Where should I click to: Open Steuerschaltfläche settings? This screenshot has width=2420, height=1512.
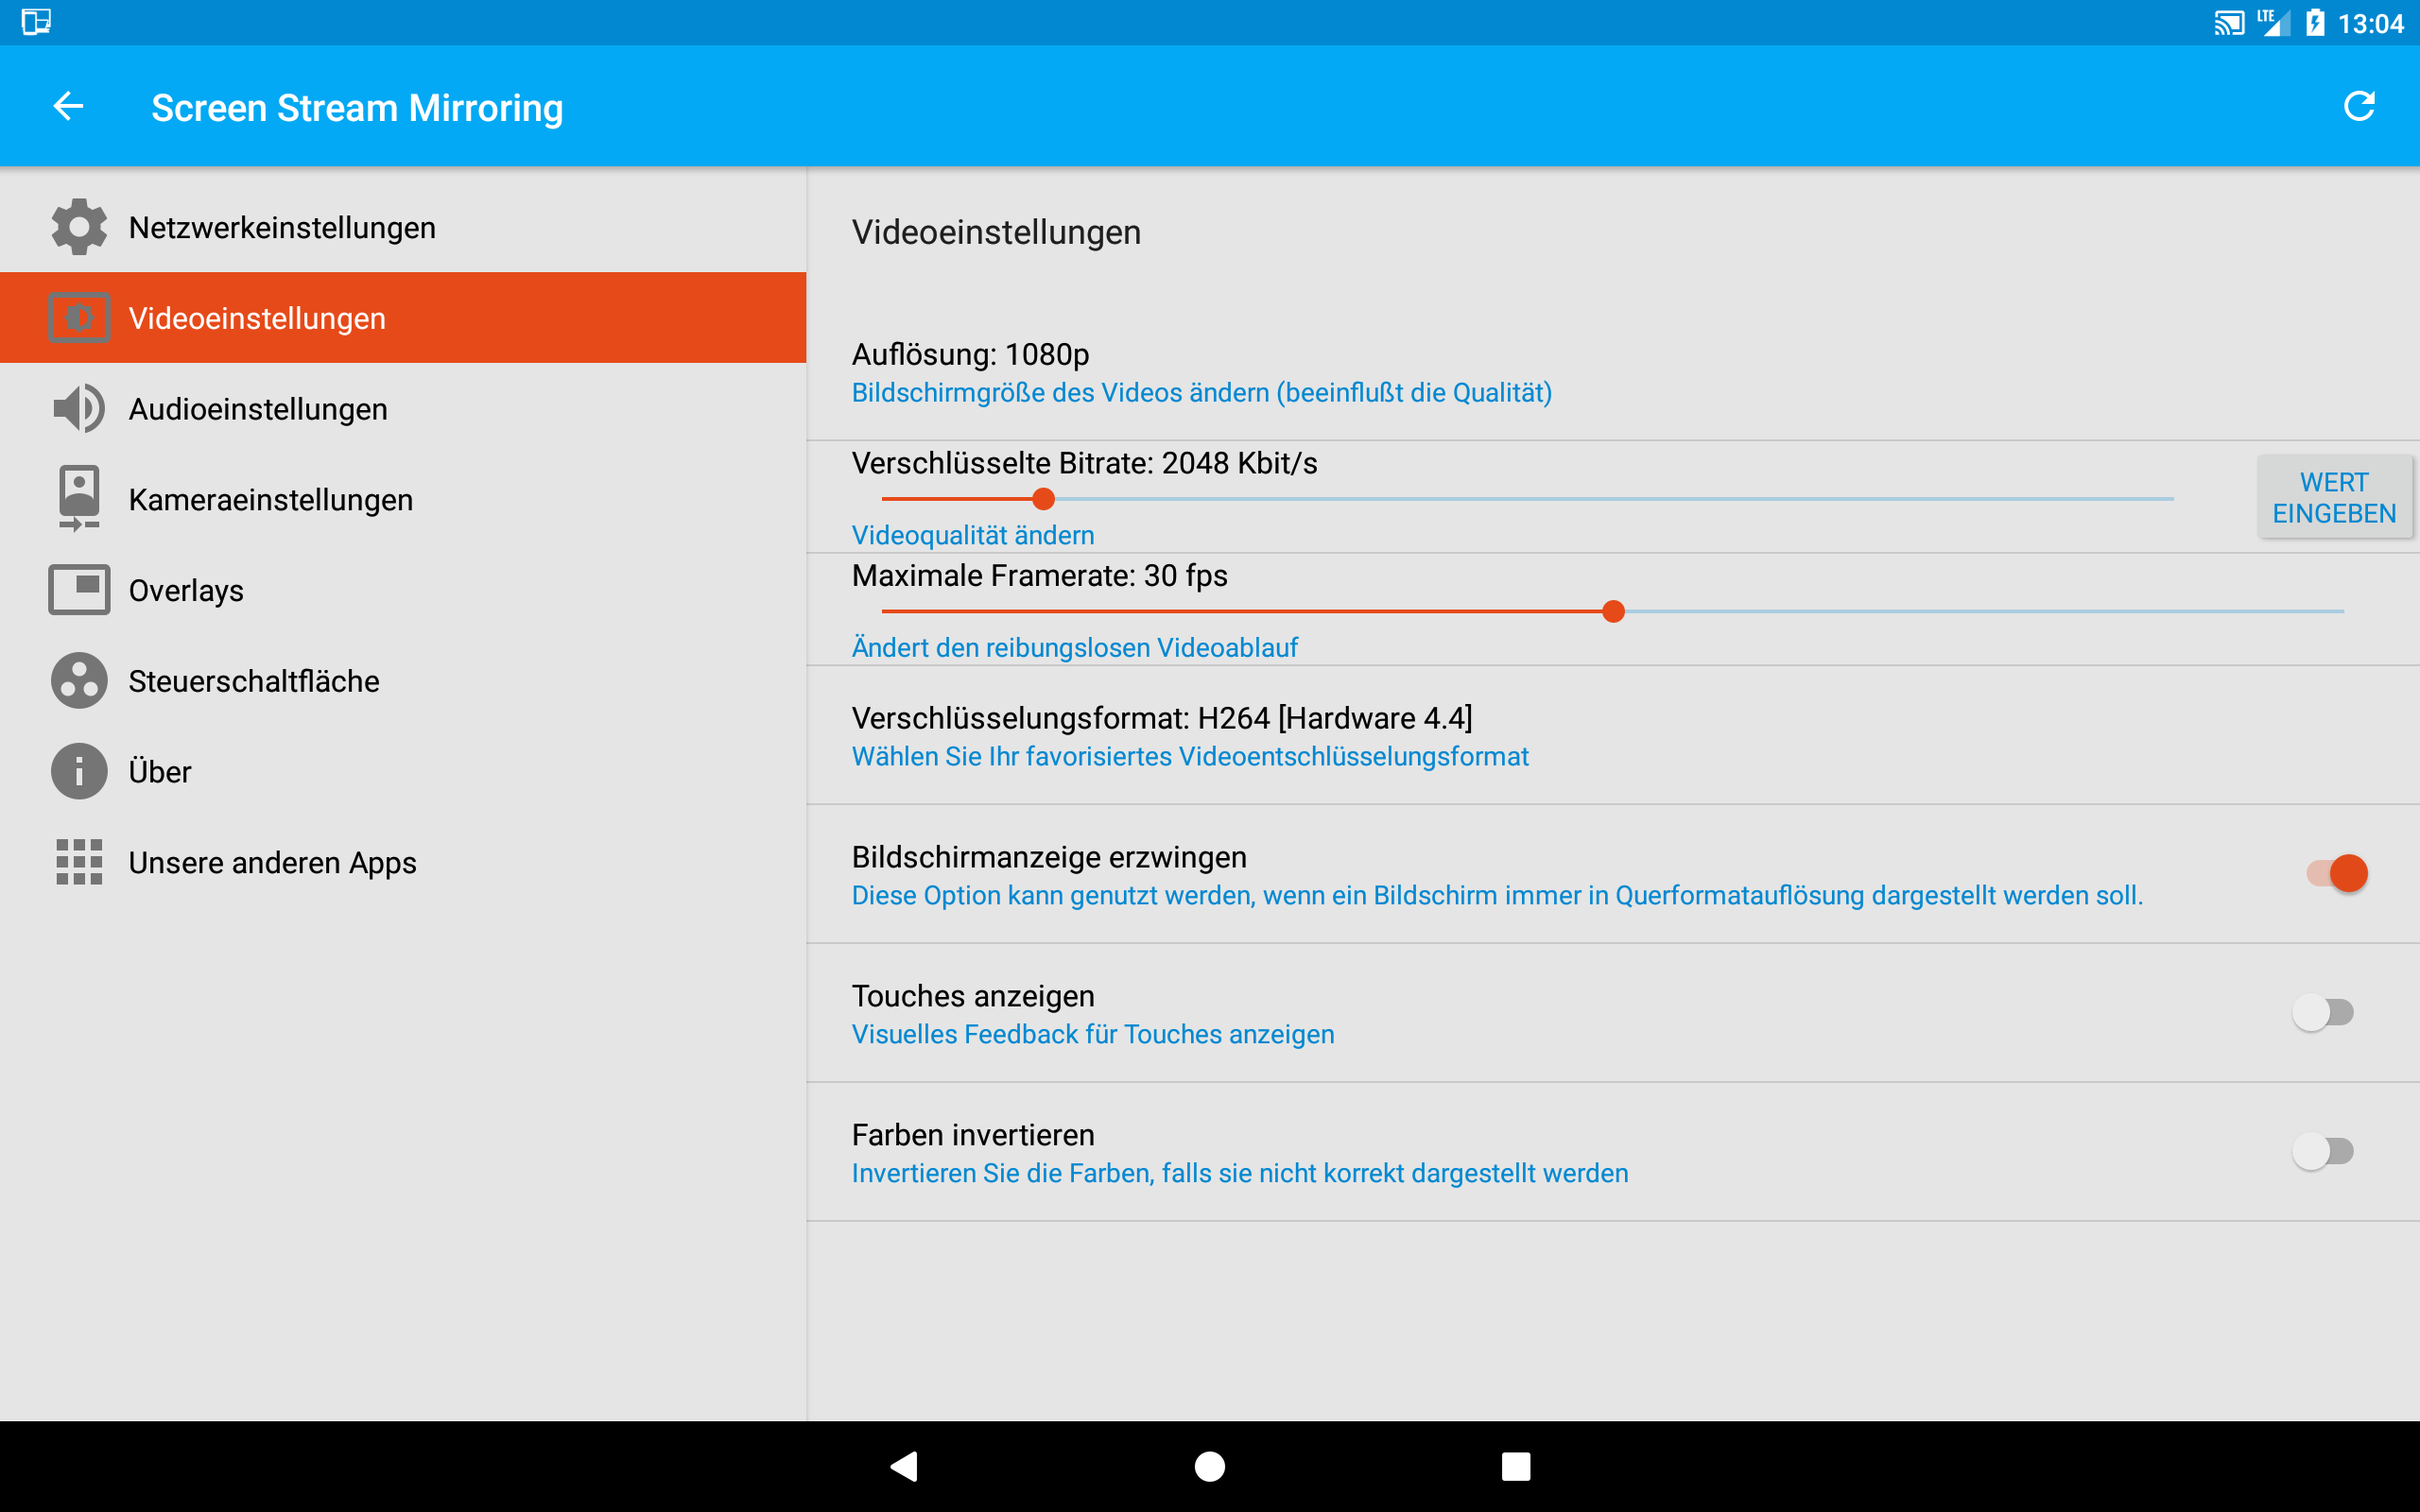click(x=403, y=681)
